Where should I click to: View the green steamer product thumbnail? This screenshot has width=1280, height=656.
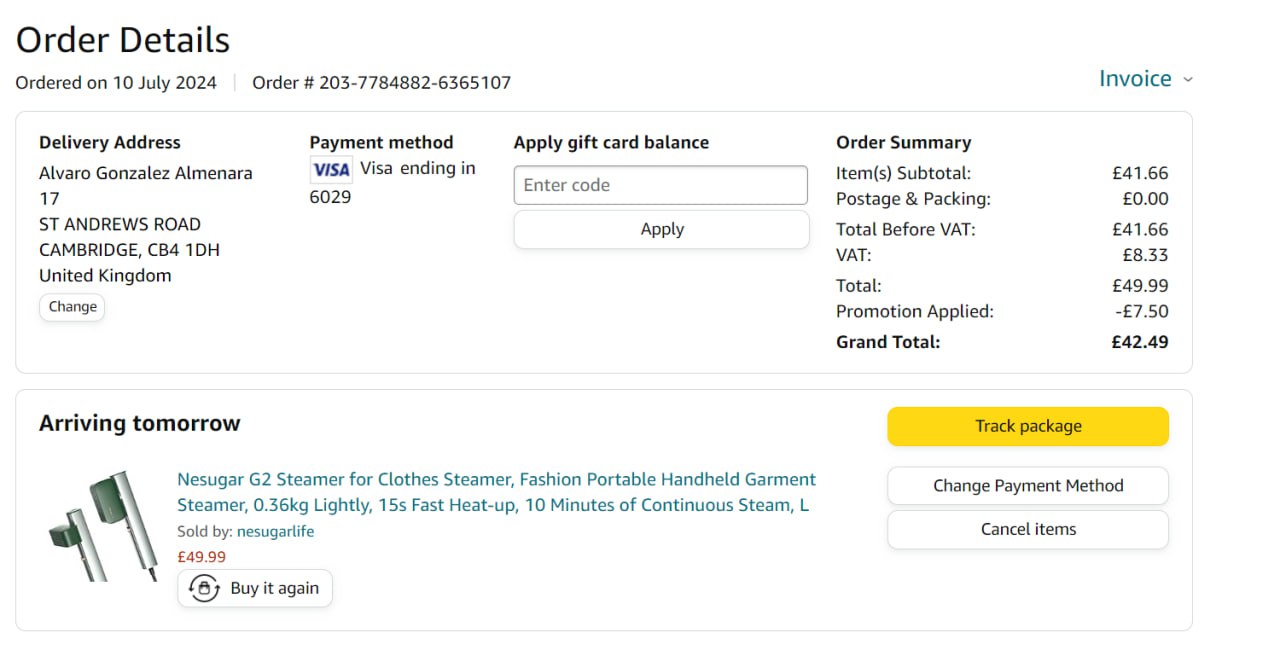coord(103,526)
